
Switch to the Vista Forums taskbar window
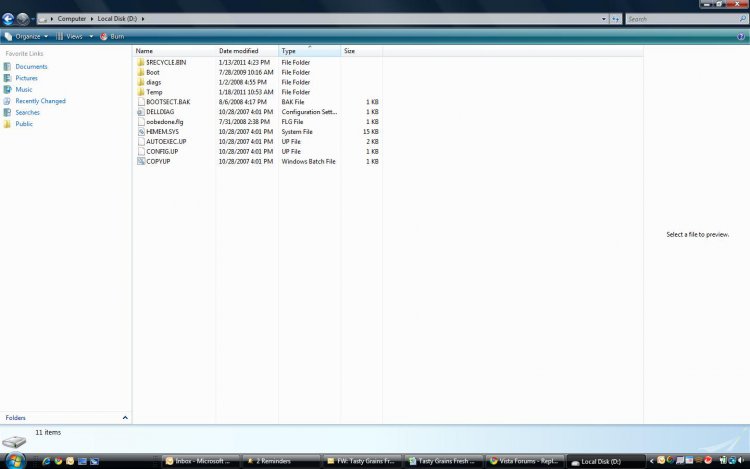[x=524, y=461]
